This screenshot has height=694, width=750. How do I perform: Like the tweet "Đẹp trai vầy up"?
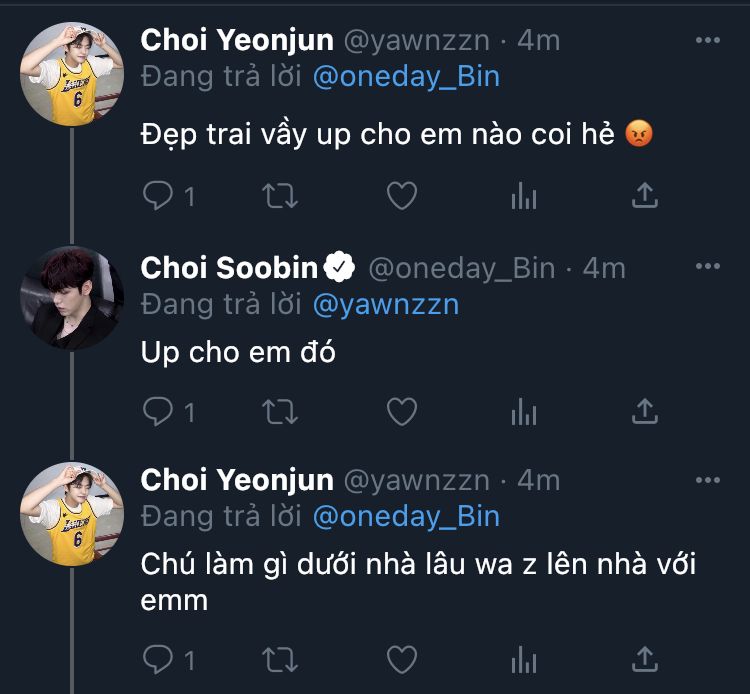[x=401, y=196]
